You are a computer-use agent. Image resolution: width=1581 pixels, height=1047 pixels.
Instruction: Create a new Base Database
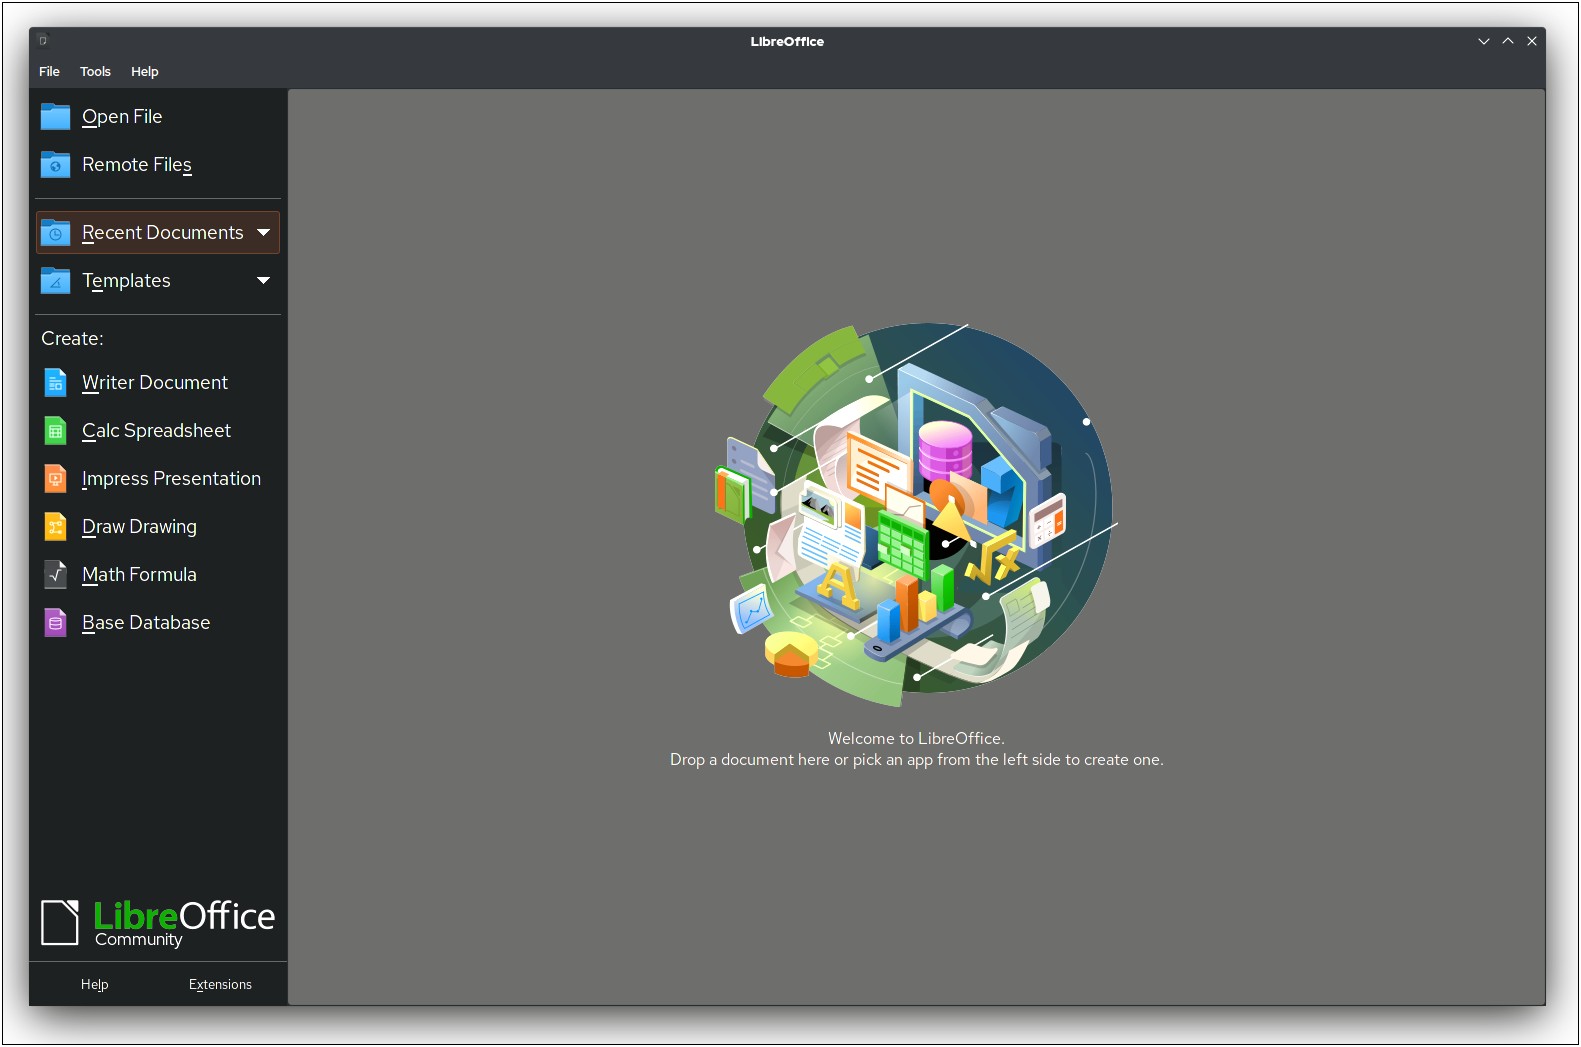coord(158,623)
